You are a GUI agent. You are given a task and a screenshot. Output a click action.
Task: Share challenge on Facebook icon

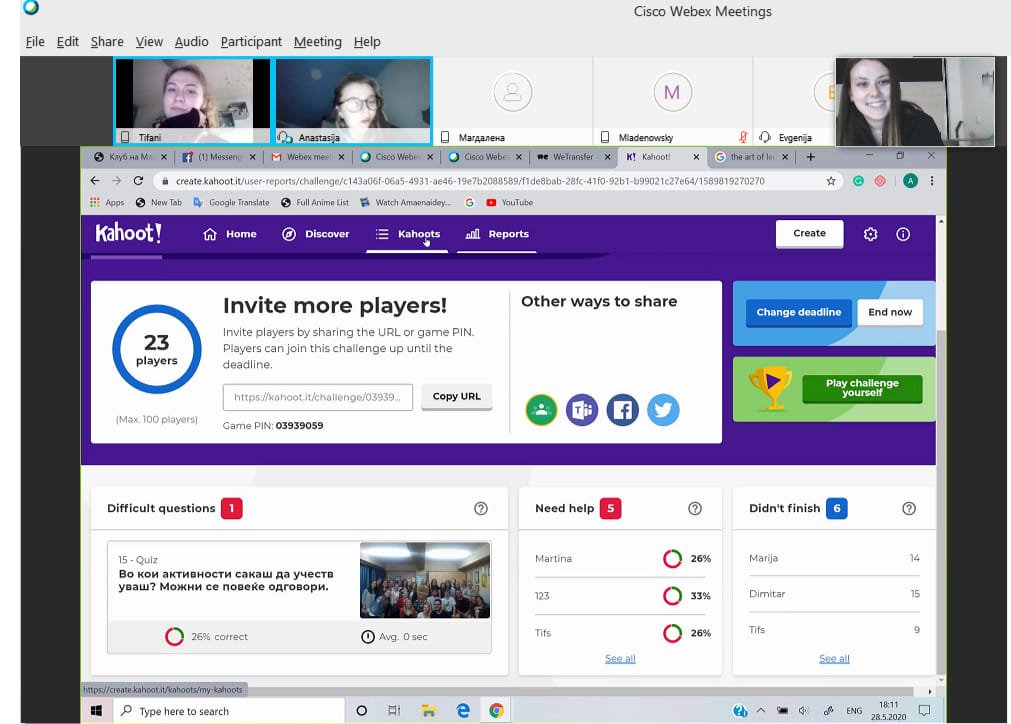622,410
